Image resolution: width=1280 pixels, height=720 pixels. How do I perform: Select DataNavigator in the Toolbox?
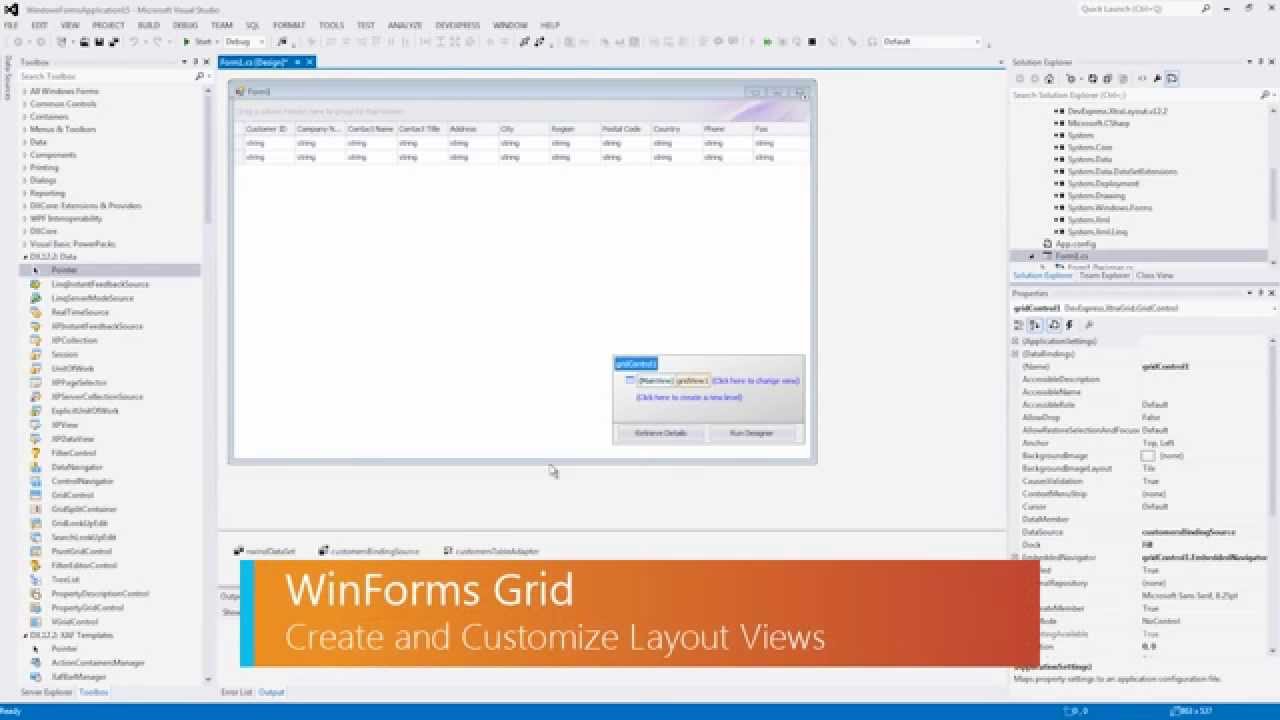tap(77, 467)
